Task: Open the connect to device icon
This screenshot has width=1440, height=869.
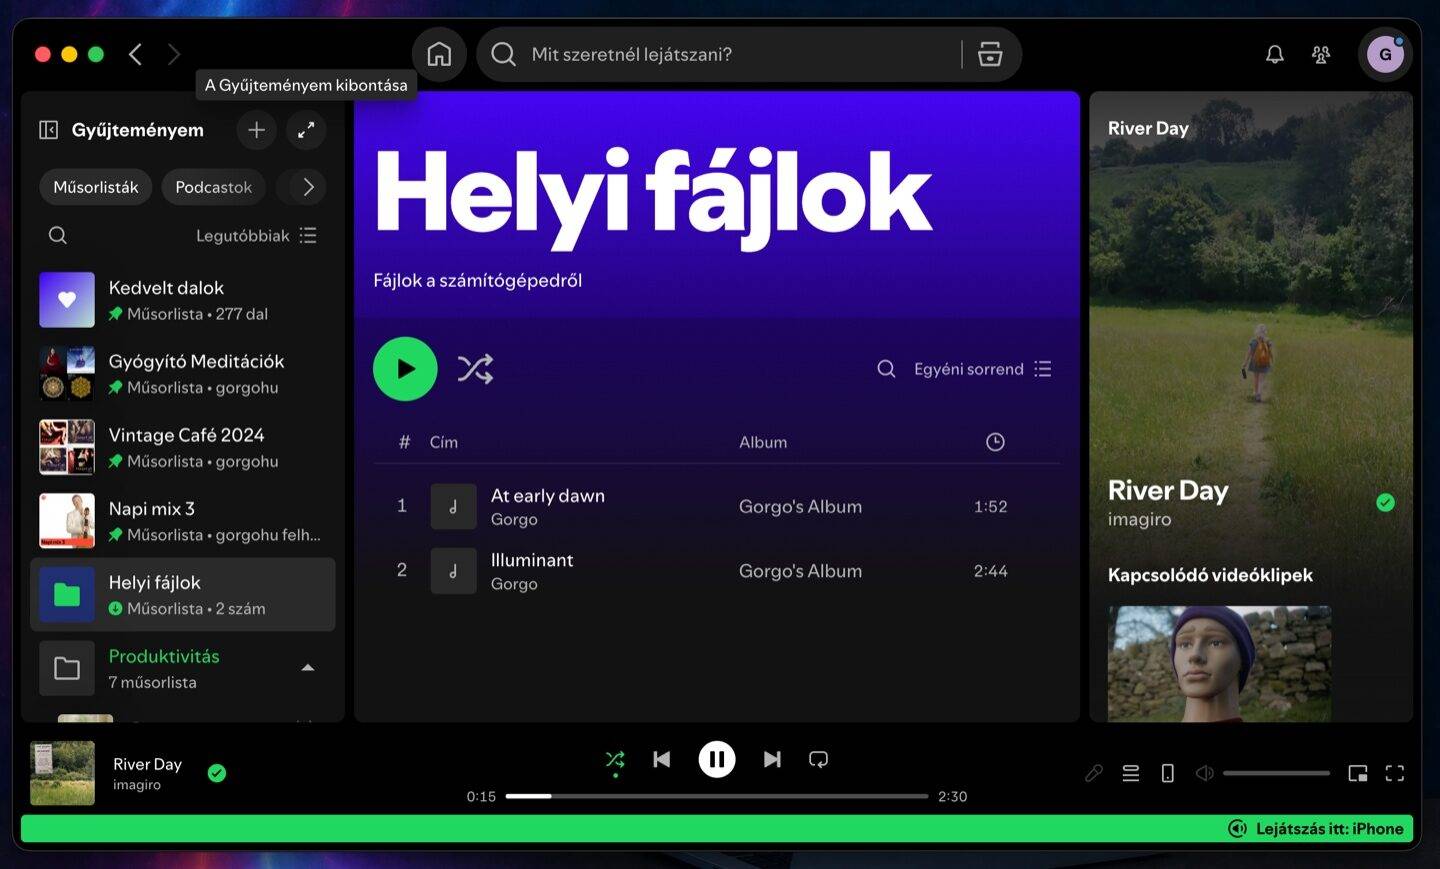Action: (1167, 773)
